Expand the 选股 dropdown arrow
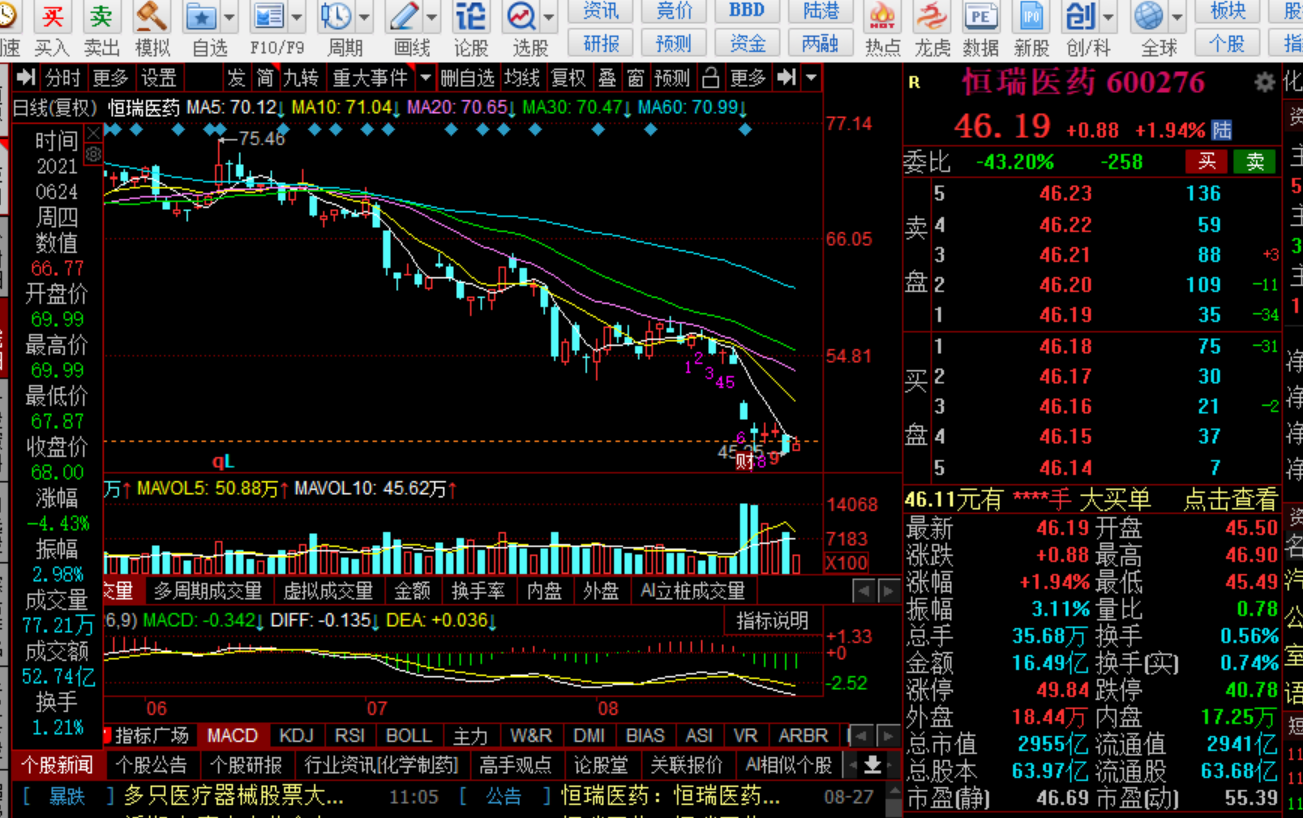1303x818 pixels. (x=549, y=17)
